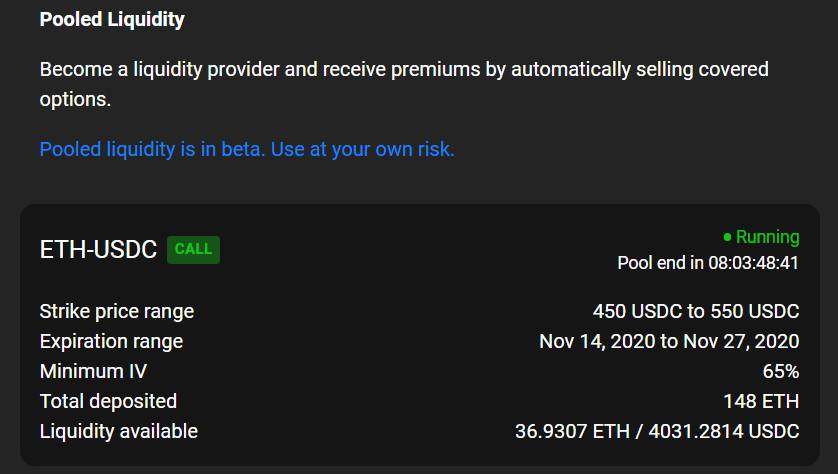The image size is (838, 474).
Task: Select the ETH-USDC pool title
Action: point(98,250)
